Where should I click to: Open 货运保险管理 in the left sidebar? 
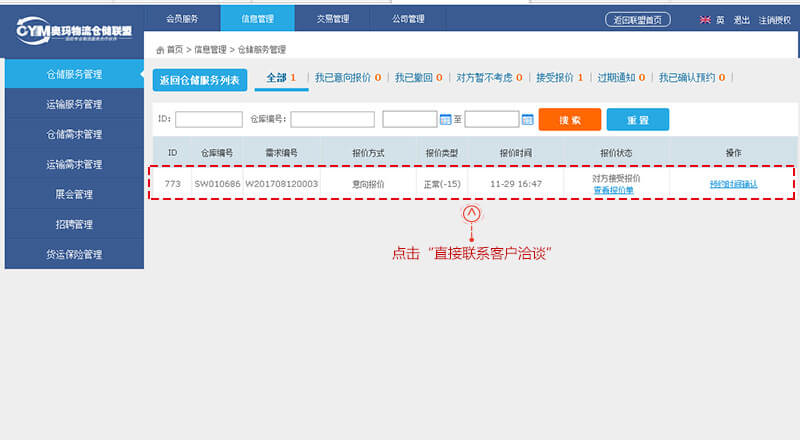point(74,254)
